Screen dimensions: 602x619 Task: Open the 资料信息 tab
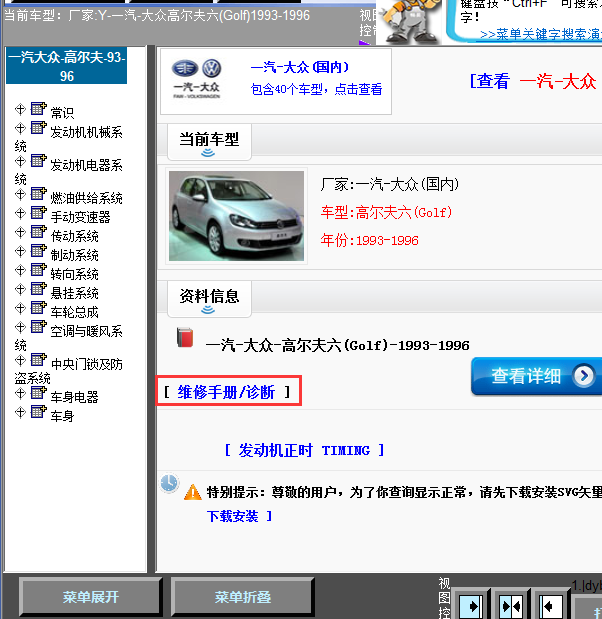click(x=209, y=298)
